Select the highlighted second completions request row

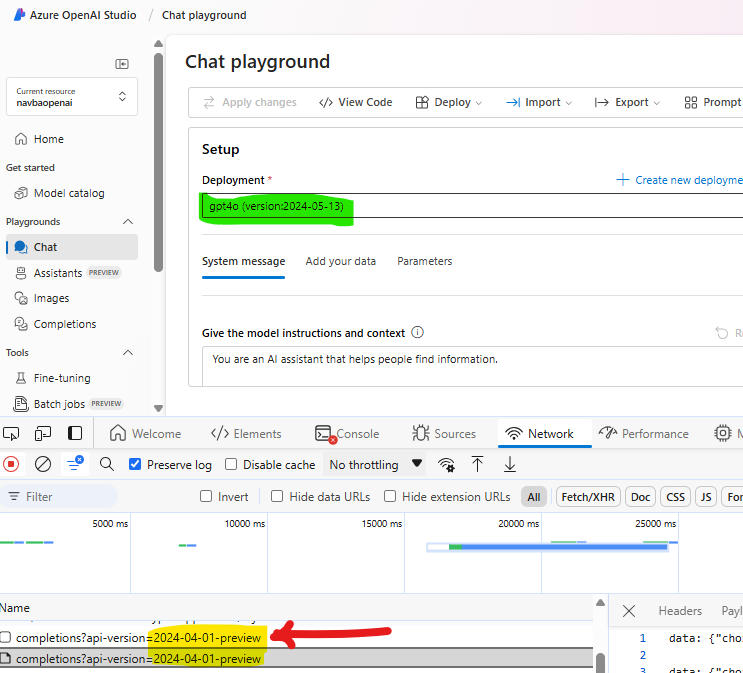(x=296, y=659)
